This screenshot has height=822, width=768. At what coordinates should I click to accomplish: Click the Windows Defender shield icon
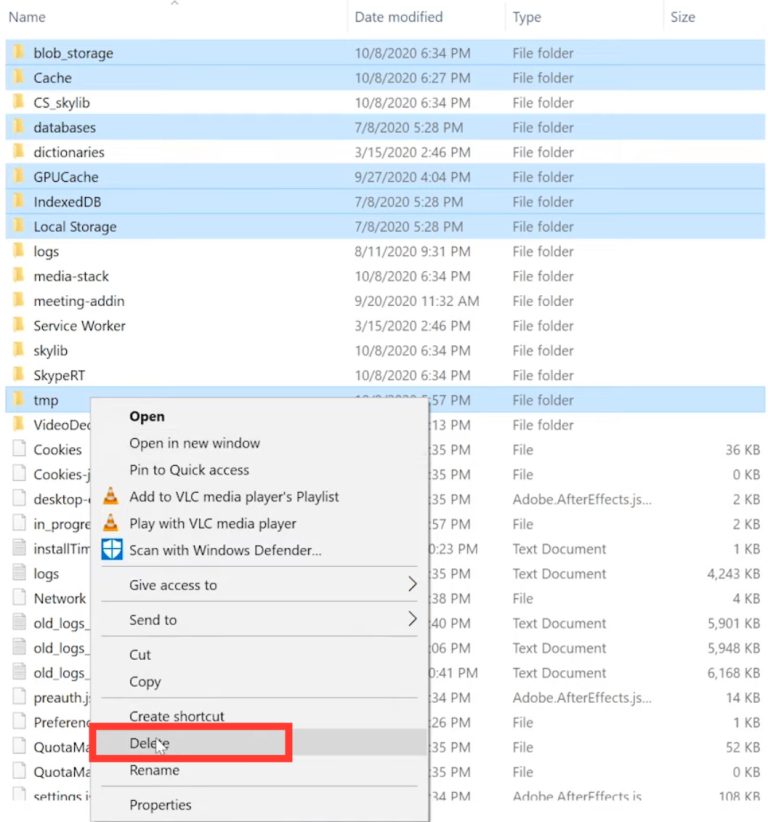[x=113, y=548]
